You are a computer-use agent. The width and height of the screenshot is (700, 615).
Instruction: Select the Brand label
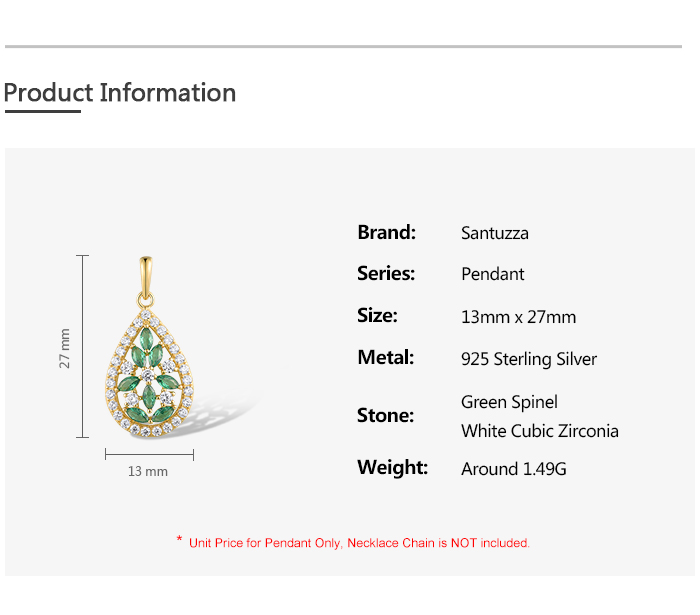pos(386,233)
